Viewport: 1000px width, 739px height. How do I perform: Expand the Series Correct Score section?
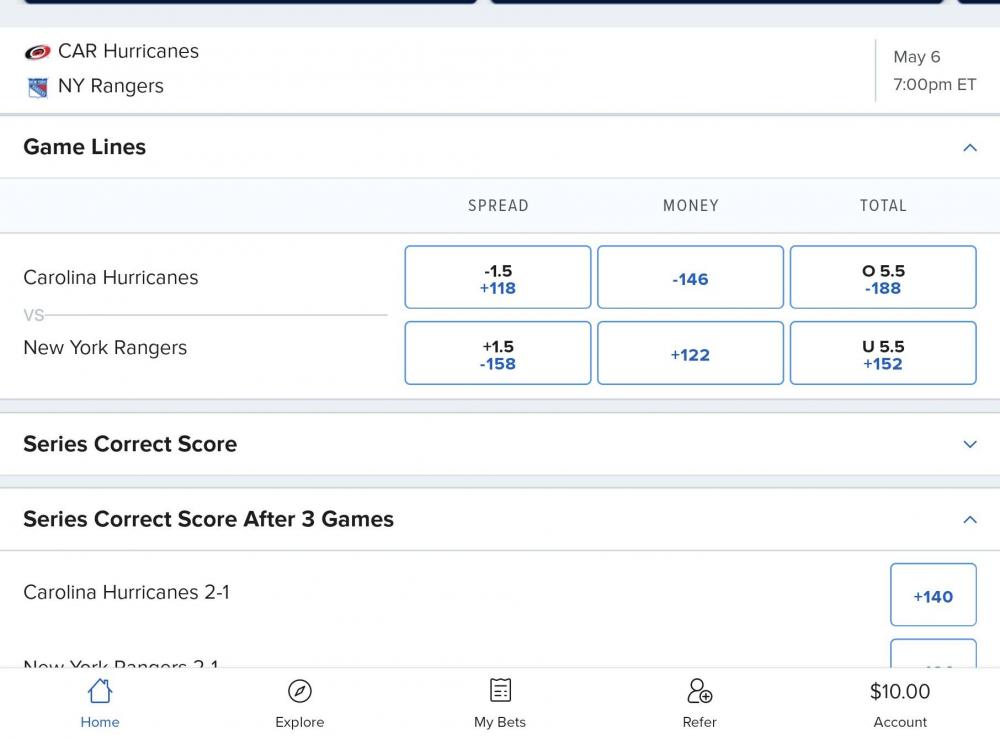coord(969,444)
